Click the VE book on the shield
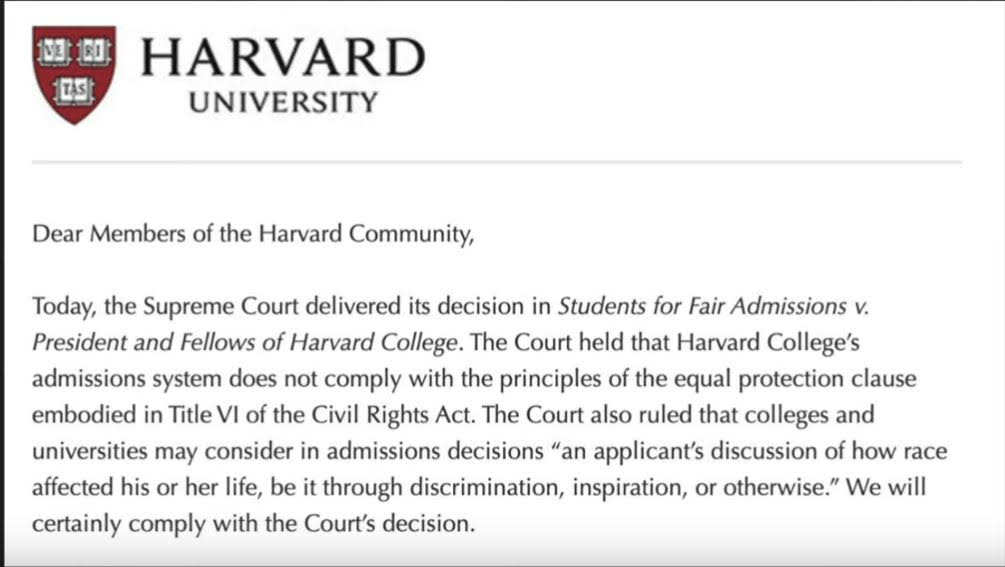The width and height of the screenshot is (1005, 567). 54,53
